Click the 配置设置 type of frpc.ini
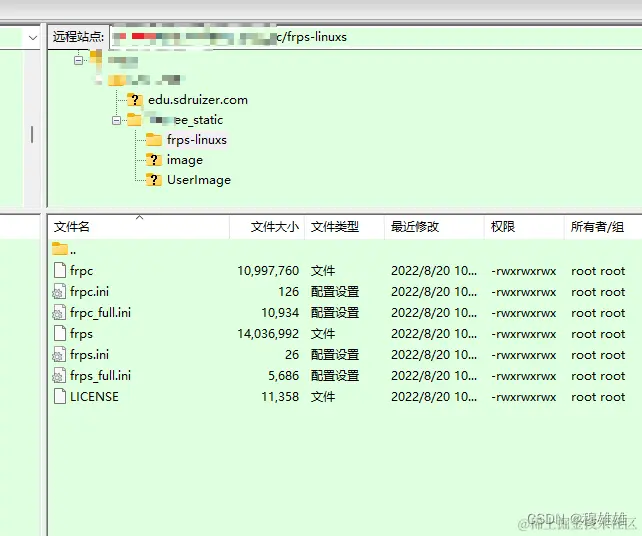 coord(335,292)
